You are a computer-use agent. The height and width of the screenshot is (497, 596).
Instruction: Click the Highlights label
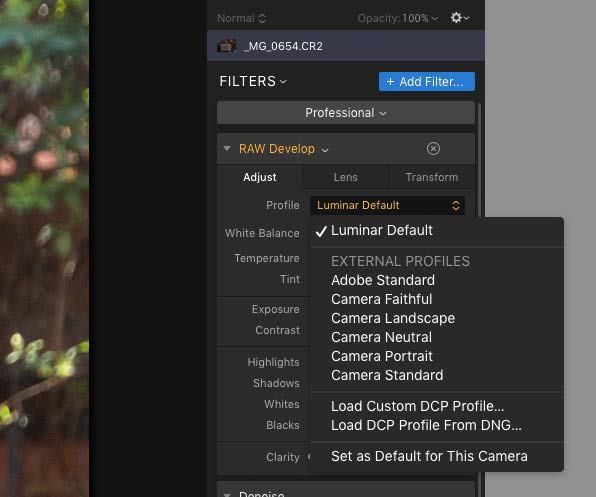pos(273,362)
